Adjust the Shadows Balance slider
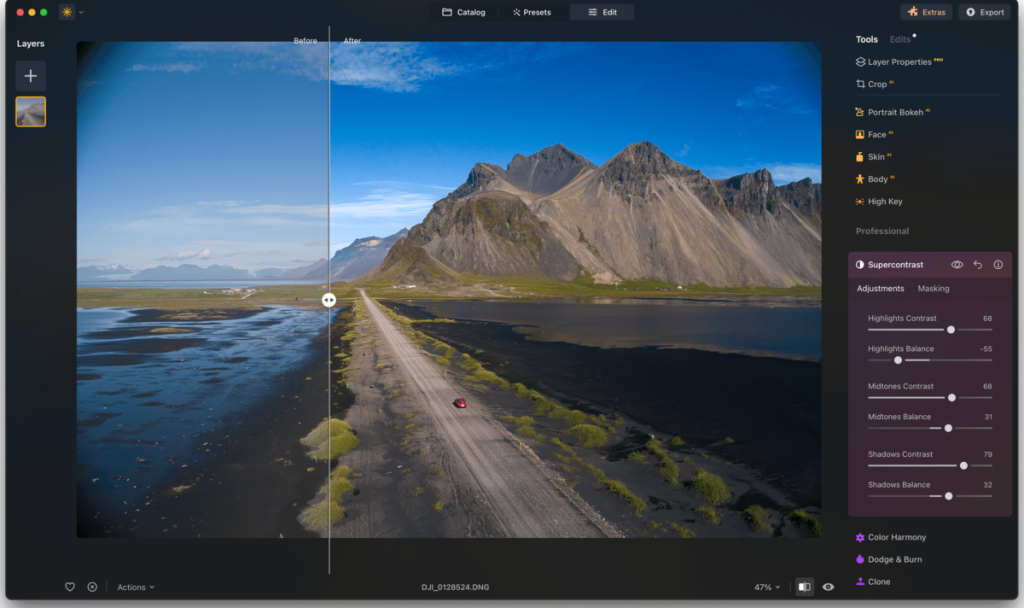The image size is (1024, 608). pos(949,496)
